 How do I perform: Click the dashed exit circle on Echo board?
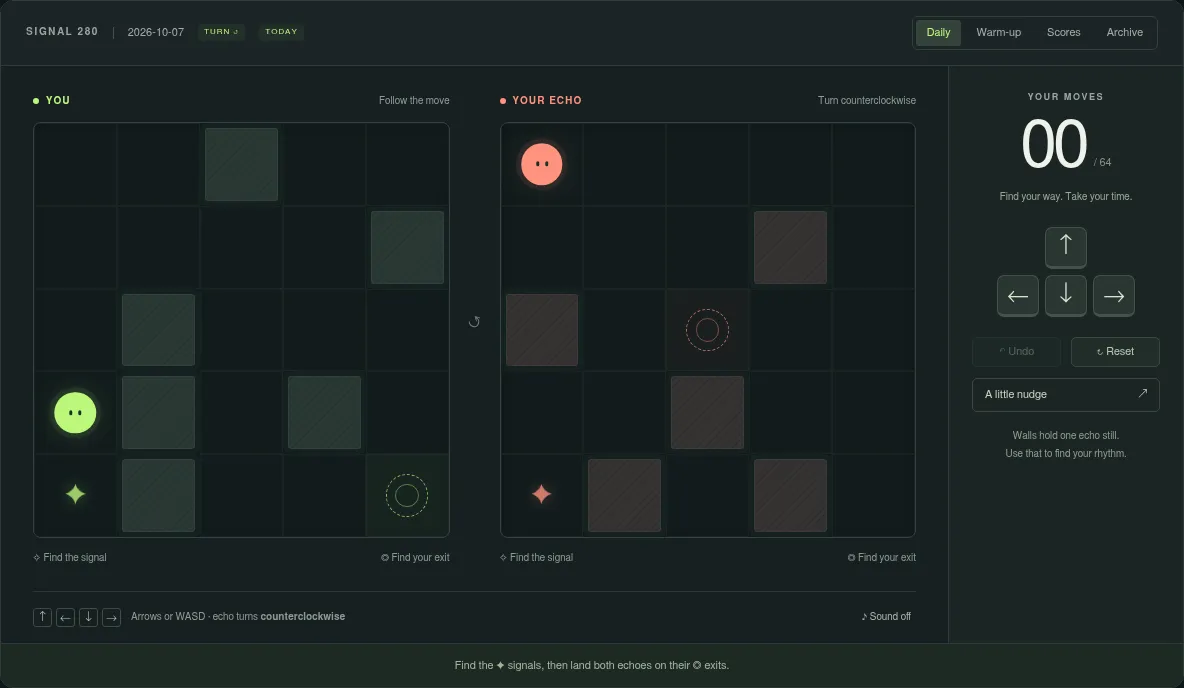pos(707,330)
